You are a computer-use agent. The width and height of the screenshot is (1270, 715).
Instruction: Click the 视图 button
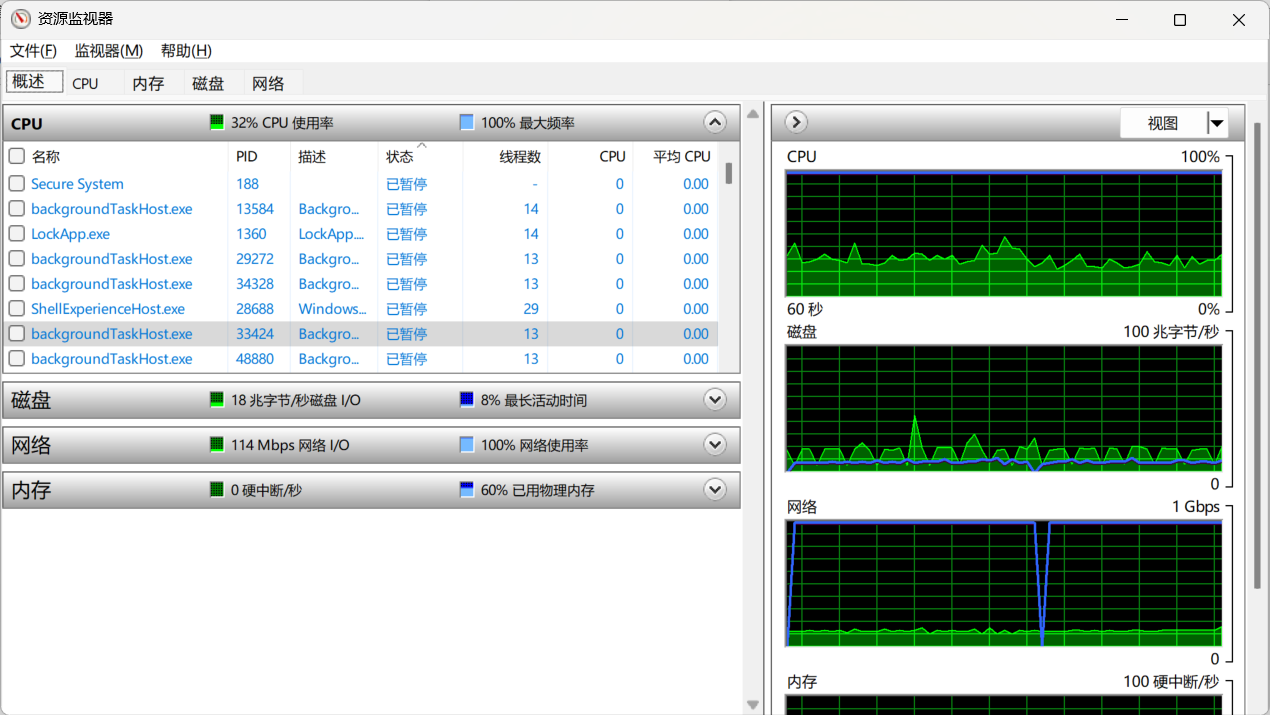(x=1163, y=123)
